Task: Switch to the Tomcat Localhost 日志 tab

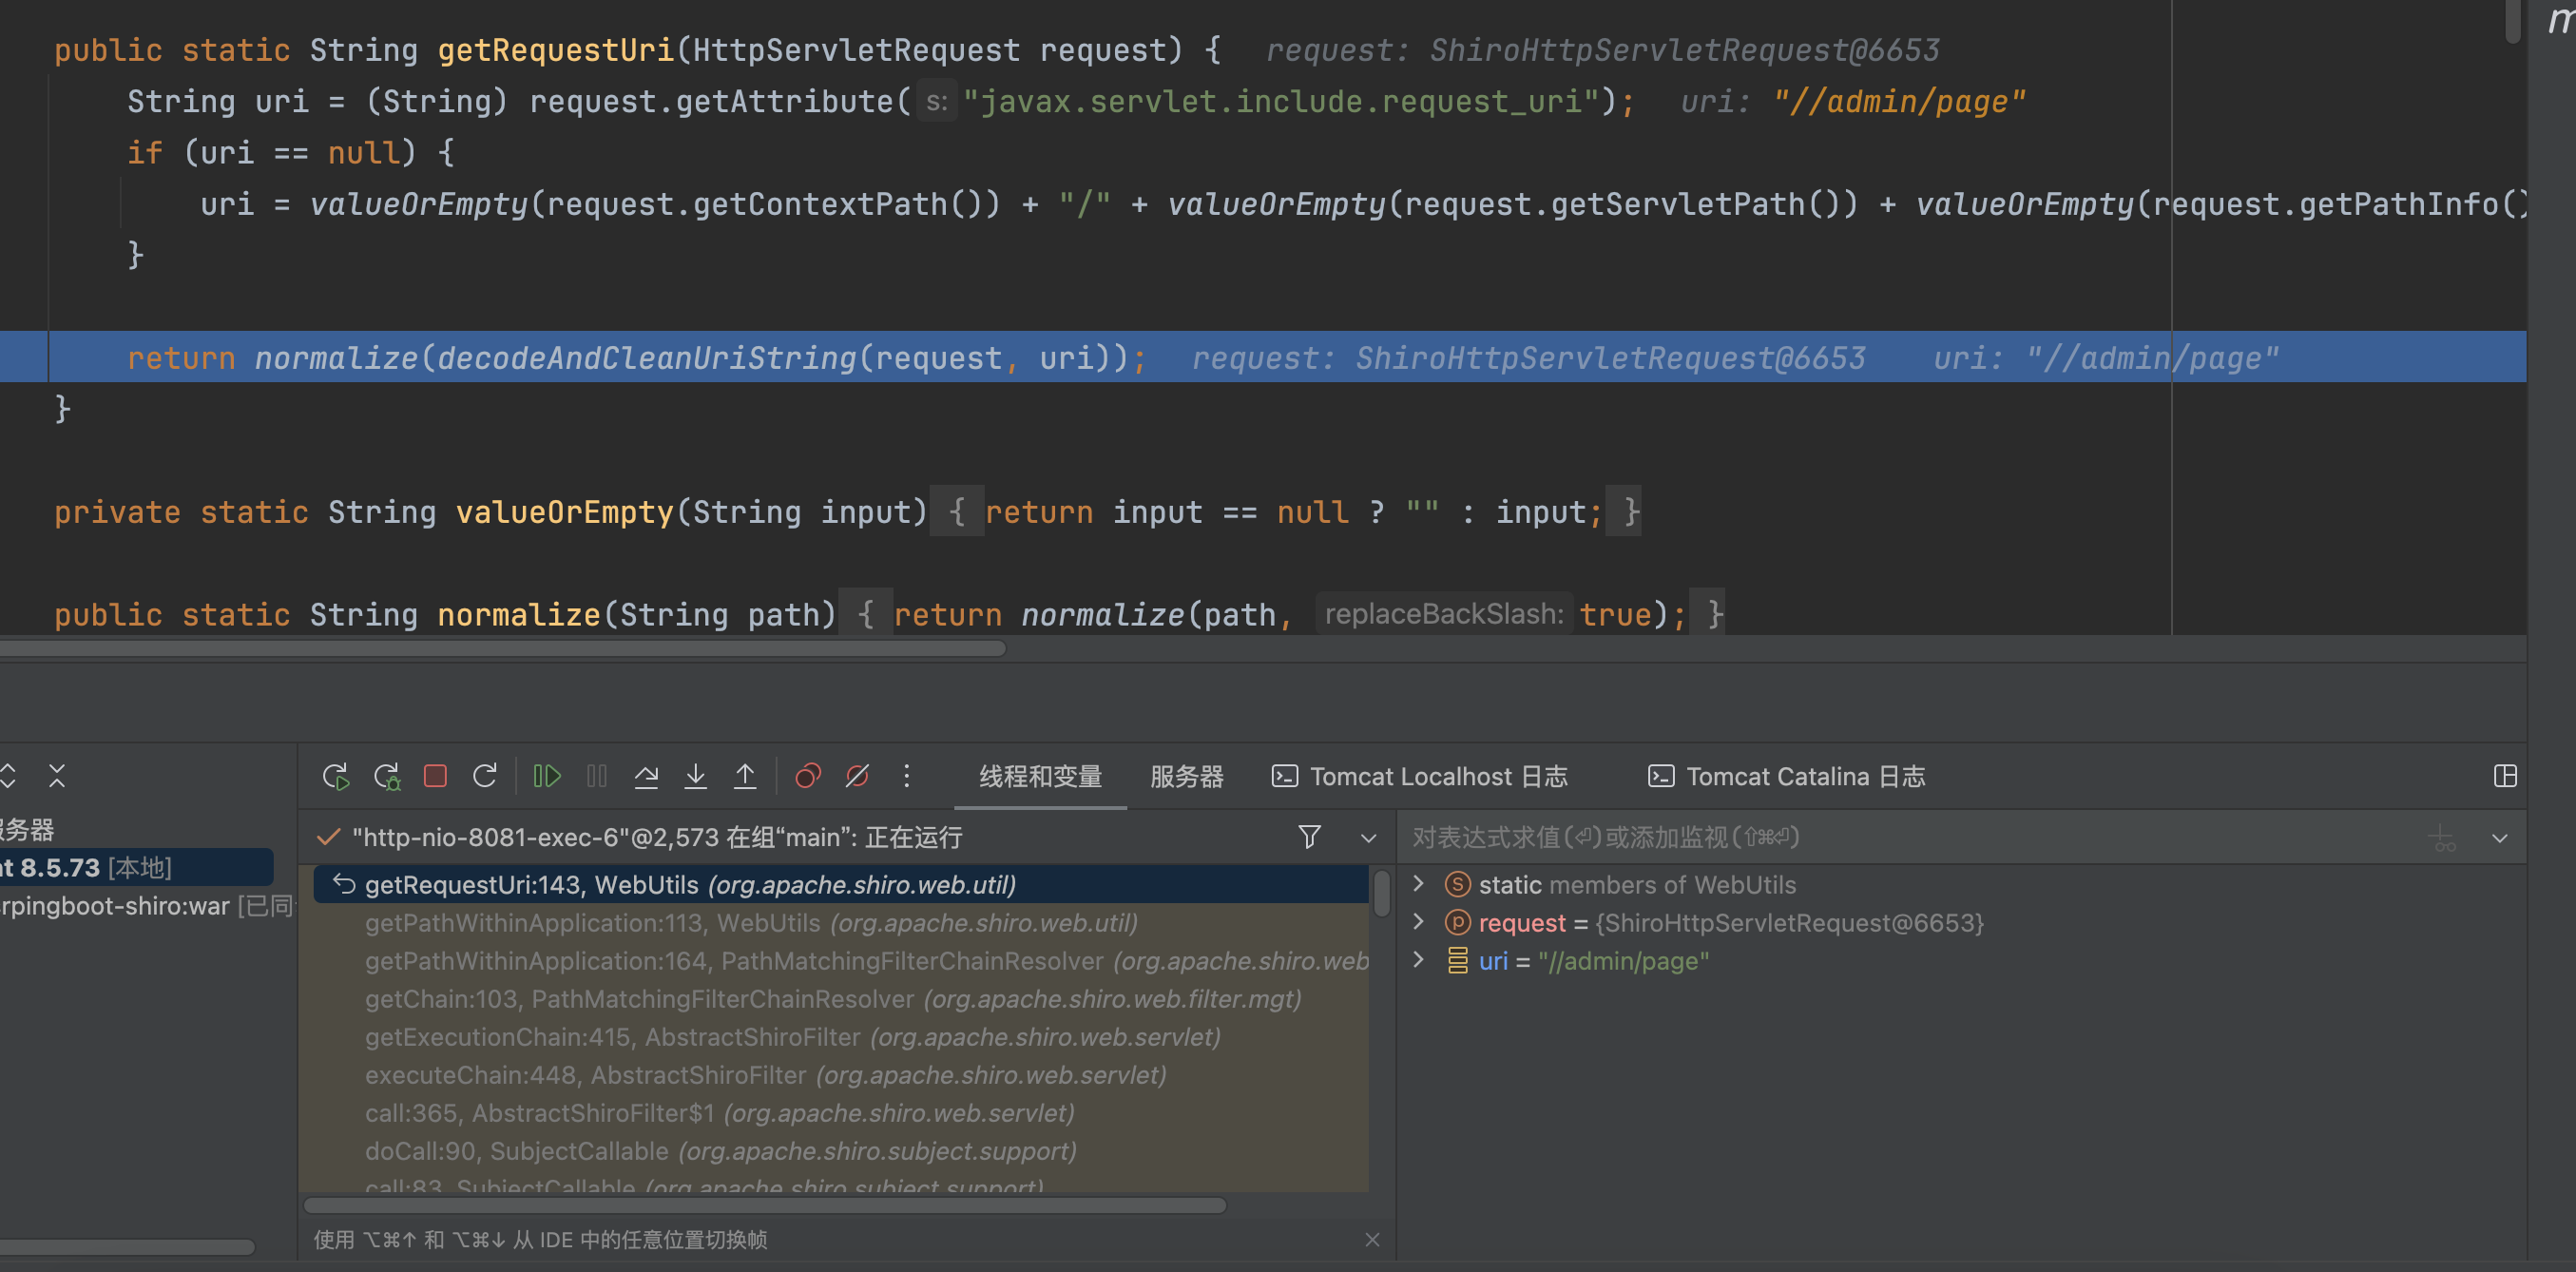Action: 1420,777
